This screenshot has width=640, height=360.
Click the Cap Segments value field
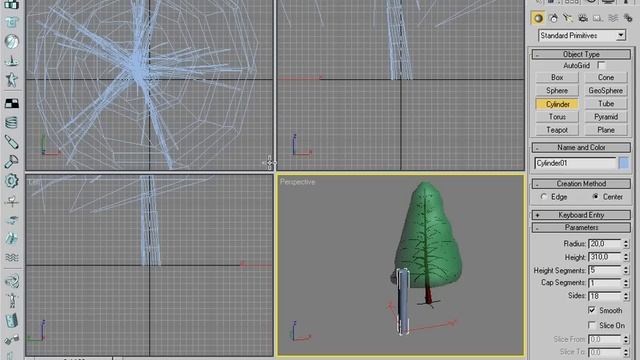click(605, 283)
